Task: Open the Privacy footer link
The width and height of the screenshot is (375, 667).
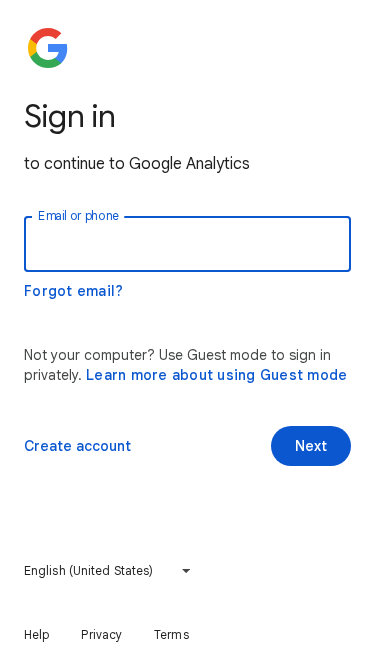Action: 101,635
